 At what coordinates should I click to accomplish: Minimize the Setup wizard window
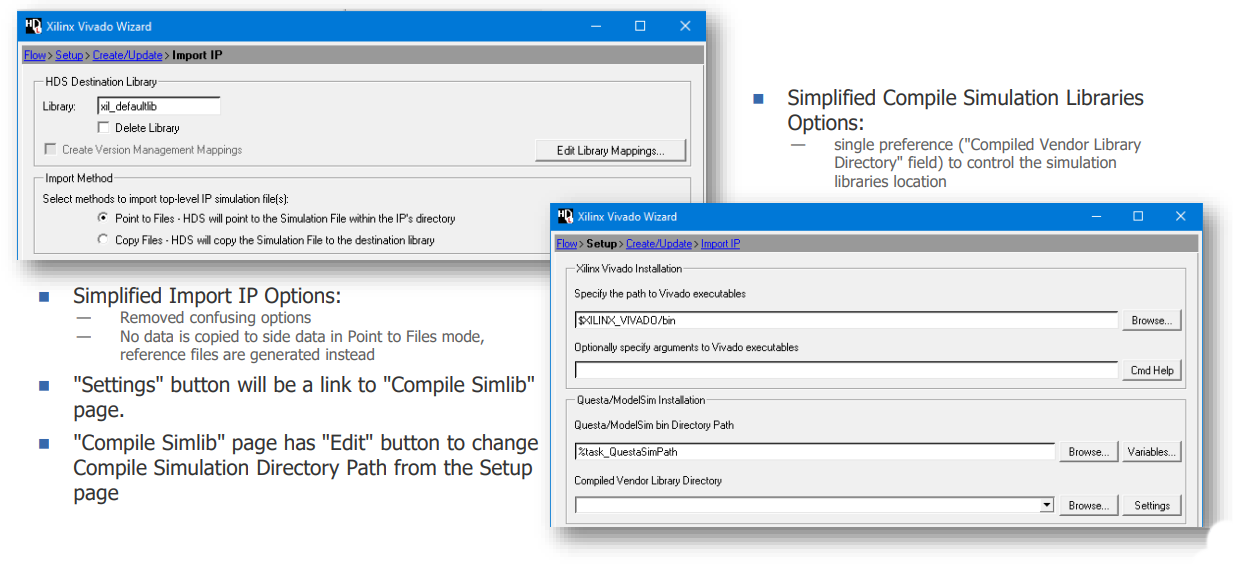click(x=1094, y=216)
